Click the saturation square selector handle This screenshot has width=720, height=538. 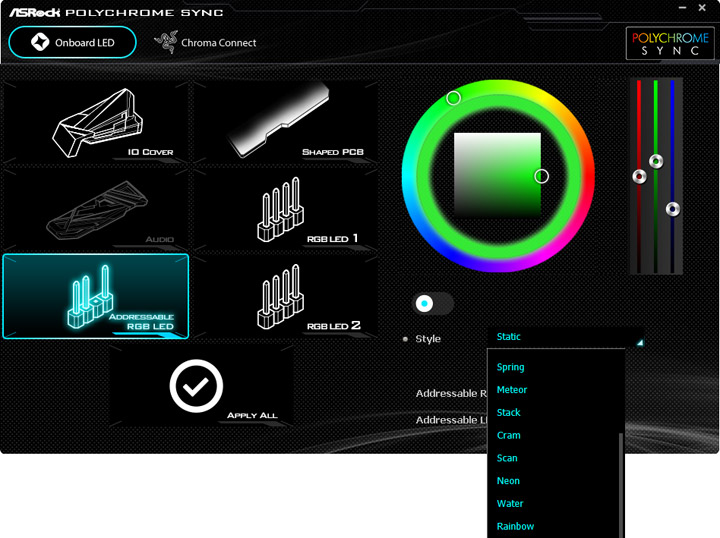pyautogui.click(x=541, y=176)
